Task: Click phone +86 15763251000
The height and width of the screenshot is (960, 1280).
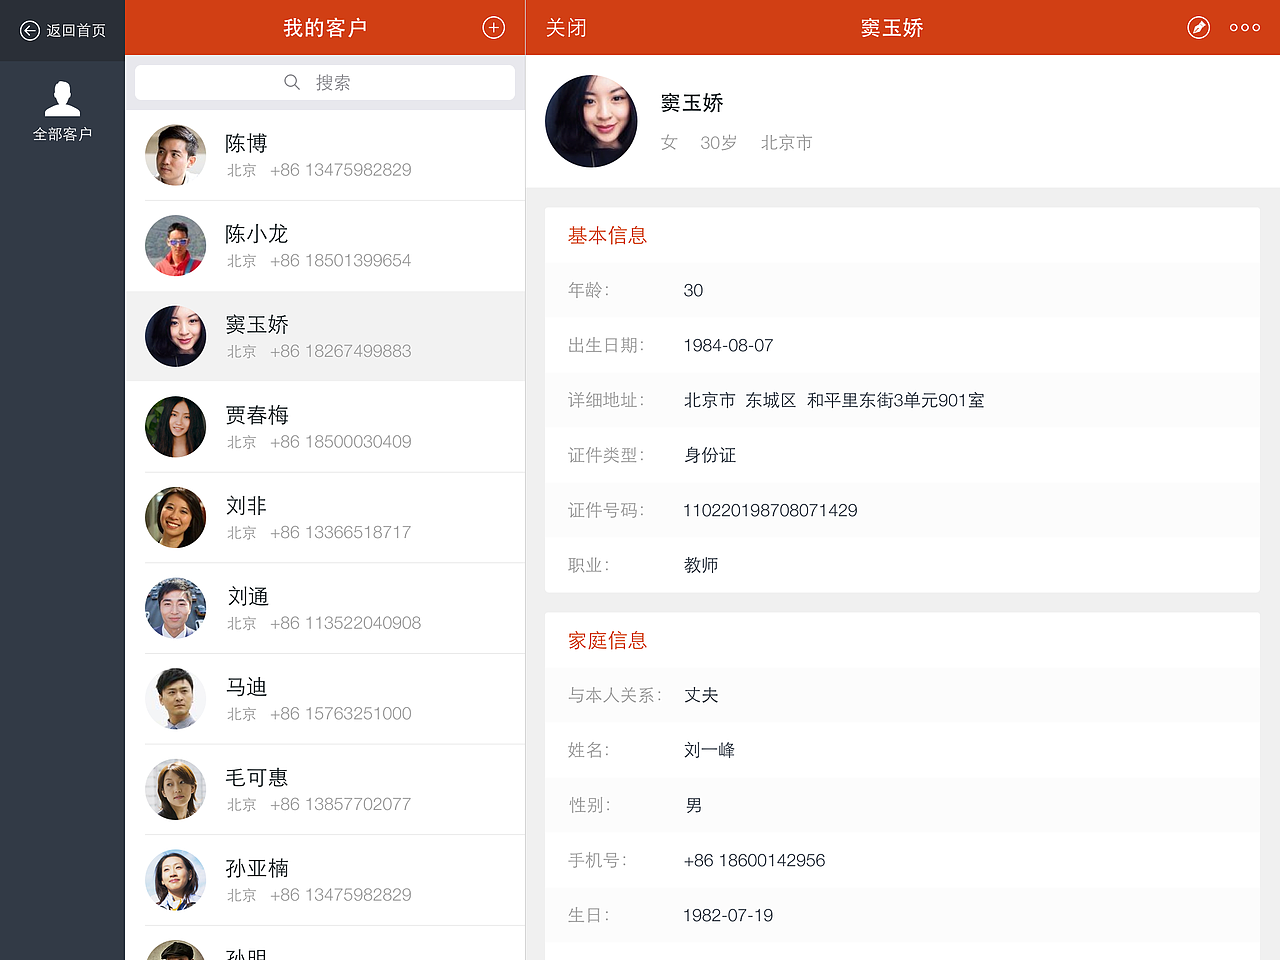Action: [x=340, y=714]
